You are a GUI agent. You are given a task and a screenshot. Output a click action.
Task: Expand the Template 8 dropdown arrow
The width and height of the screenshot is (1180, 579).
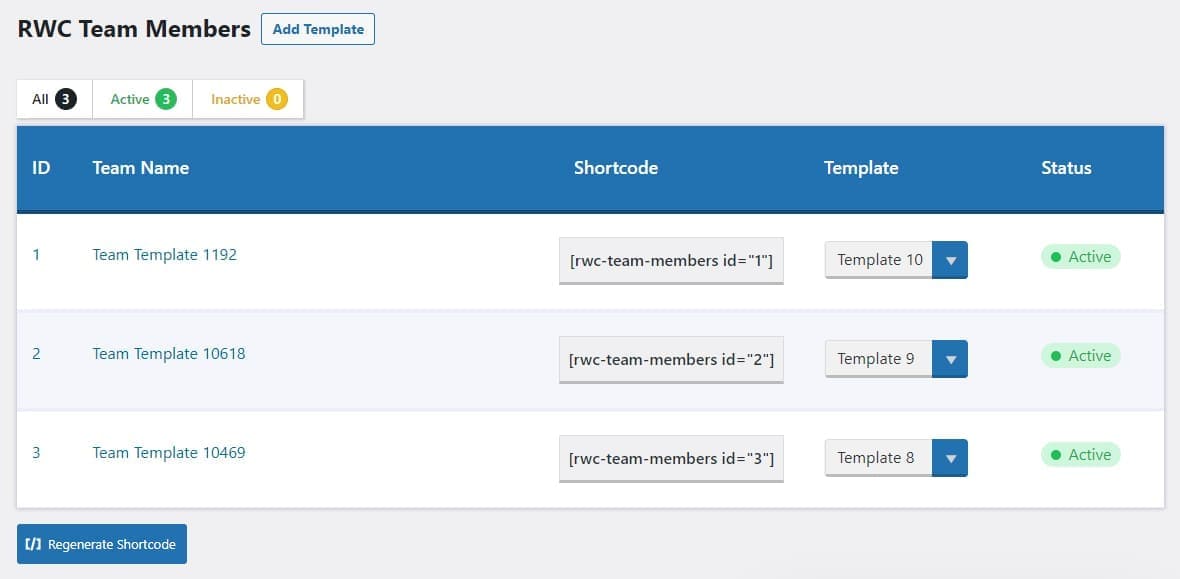(950, 458)
